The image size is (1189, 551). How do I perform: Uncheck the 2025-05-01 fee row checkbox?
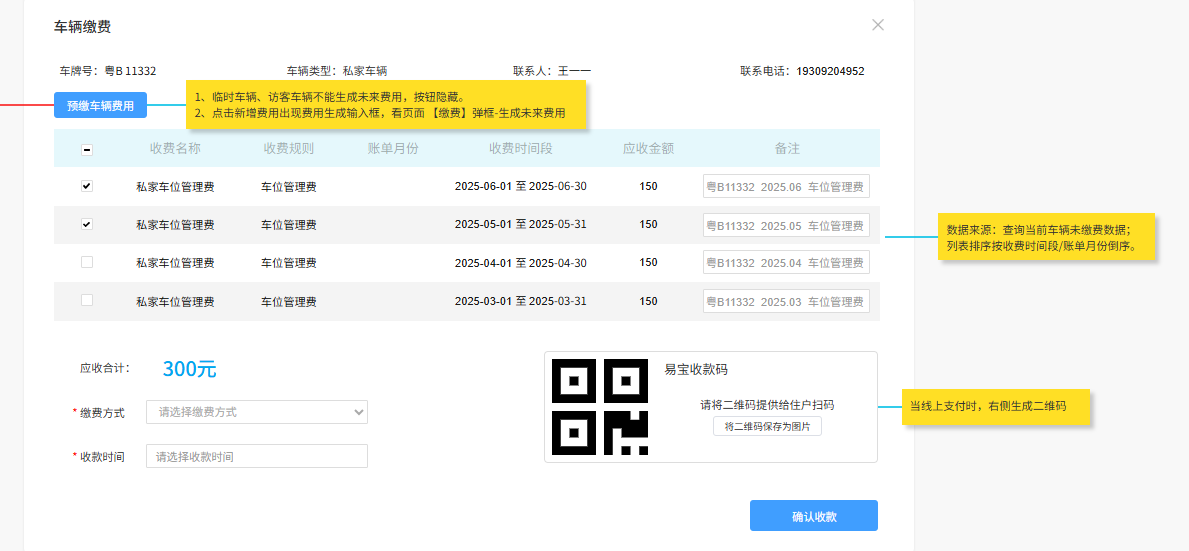click(x=87, y=224)
